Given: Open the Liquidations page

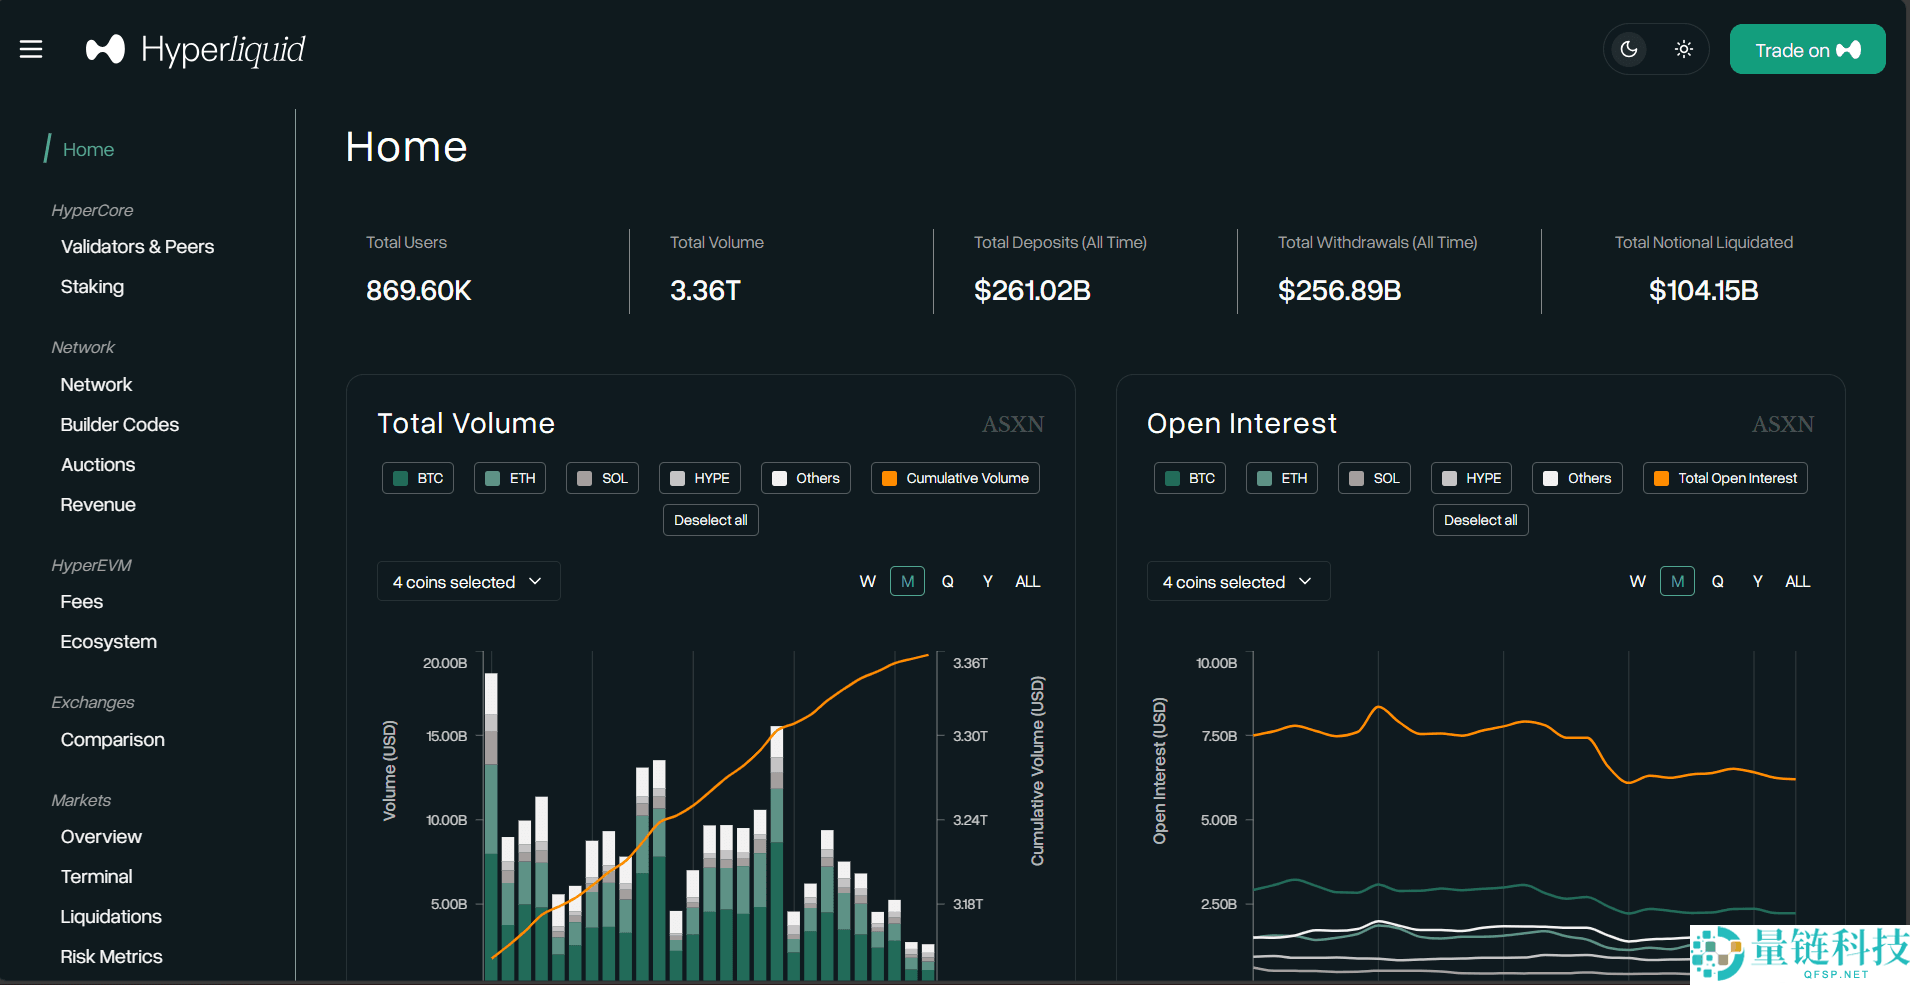Looking at the screenshot, I should 111,917.
